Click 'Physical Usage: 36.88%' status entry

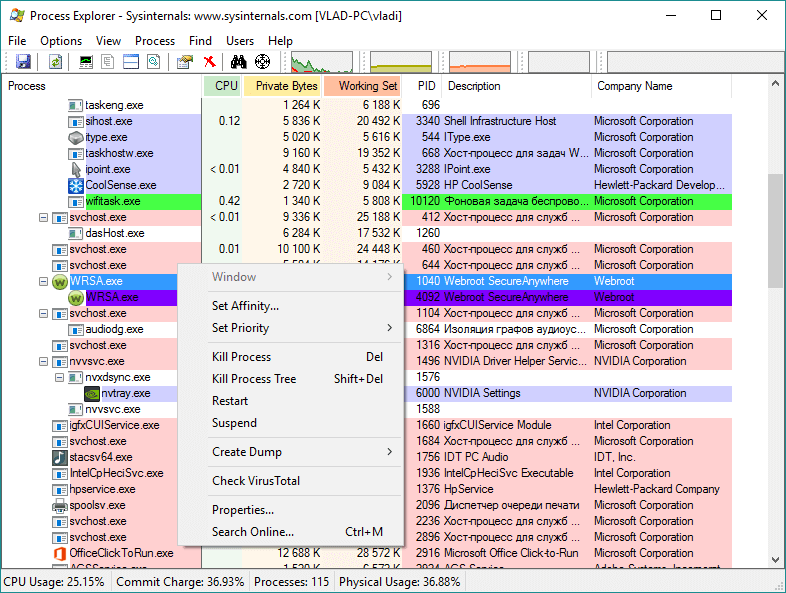400,582
